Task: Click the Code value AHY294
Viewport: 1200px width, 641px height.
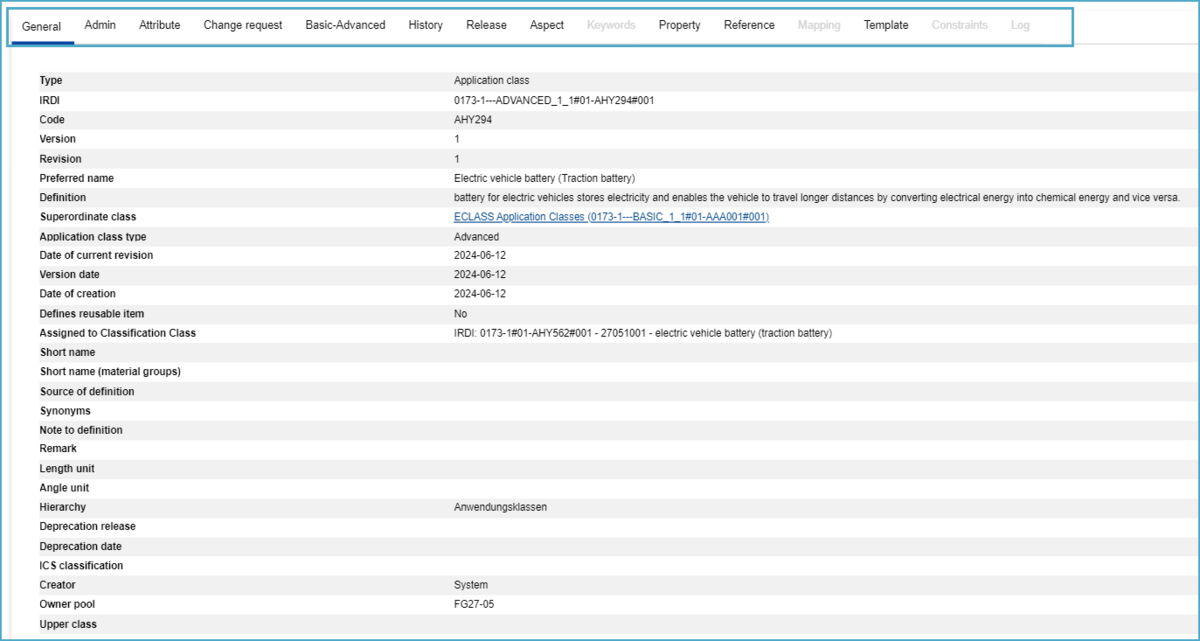Action: tap(473, 120)
